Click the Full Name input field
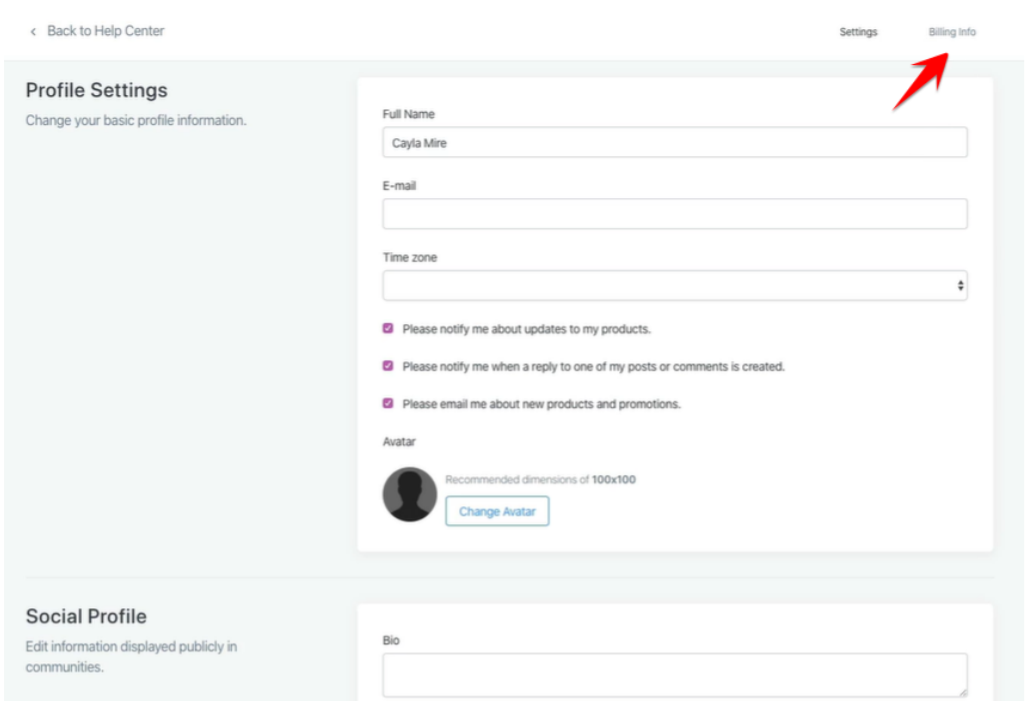 [x=675, y=142]
